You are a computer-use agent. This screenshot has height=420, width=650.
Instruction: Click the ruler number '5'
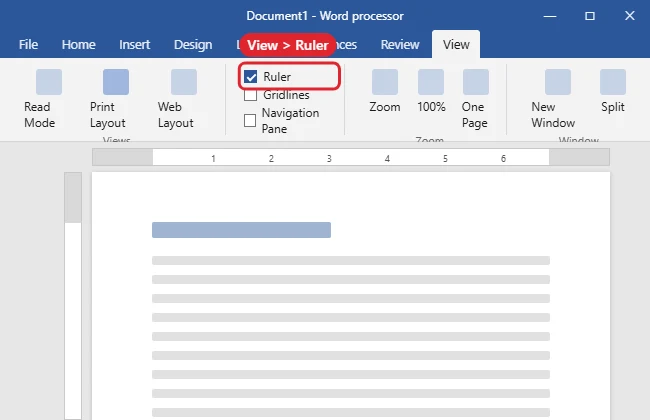pyautogui.click(x=445, y=158)
